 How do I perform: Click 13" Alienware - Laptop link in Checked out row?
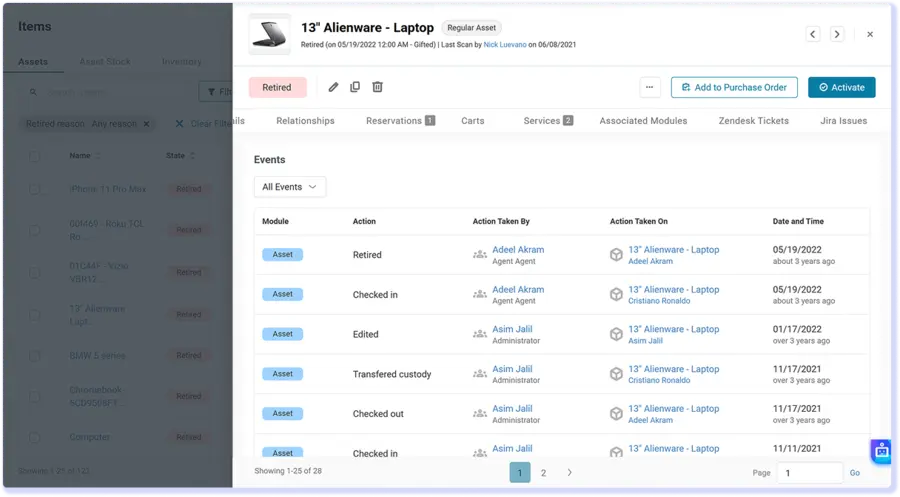pyautogui.click(x=673, y=409)
